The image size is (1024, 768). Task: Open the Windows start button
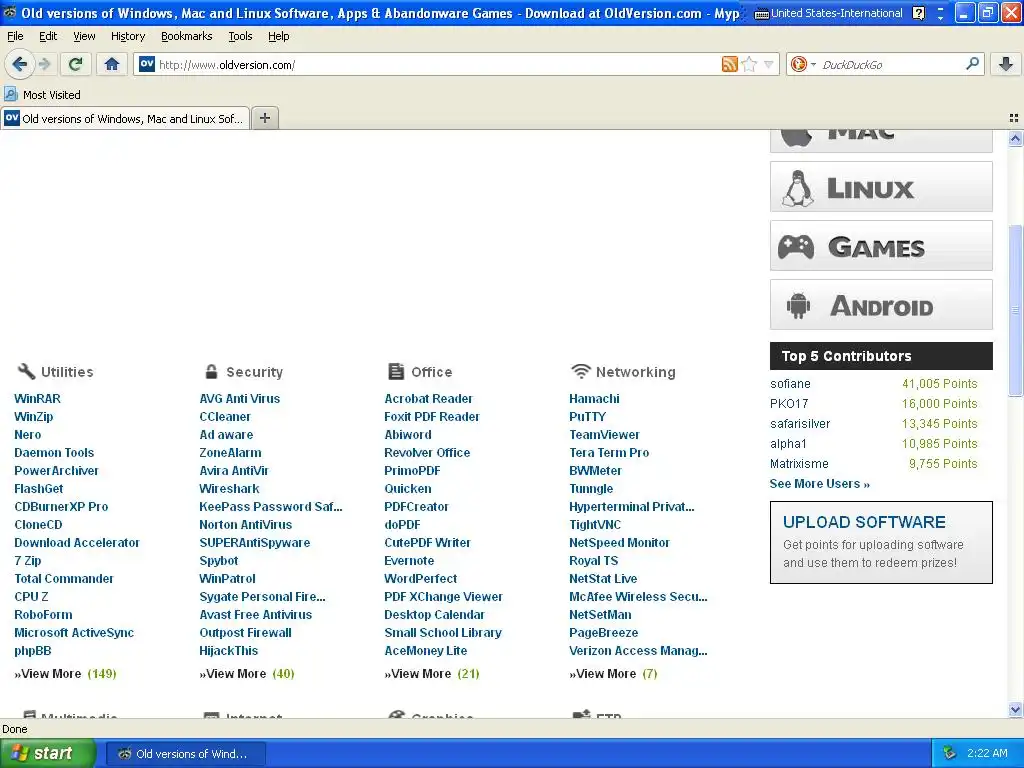[48, 753]
